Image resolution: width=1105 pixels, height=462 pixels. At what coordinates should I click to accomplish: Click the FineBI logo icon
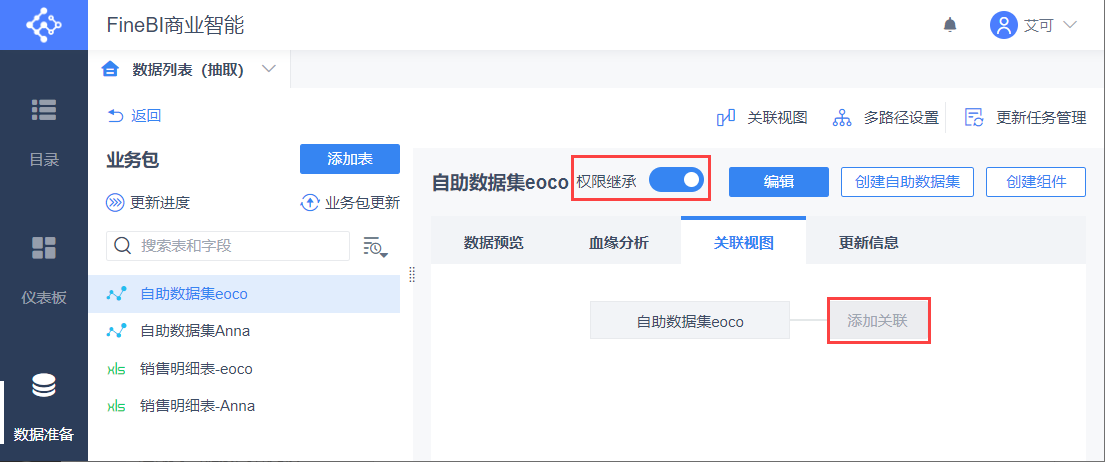(x=43, y=25)
